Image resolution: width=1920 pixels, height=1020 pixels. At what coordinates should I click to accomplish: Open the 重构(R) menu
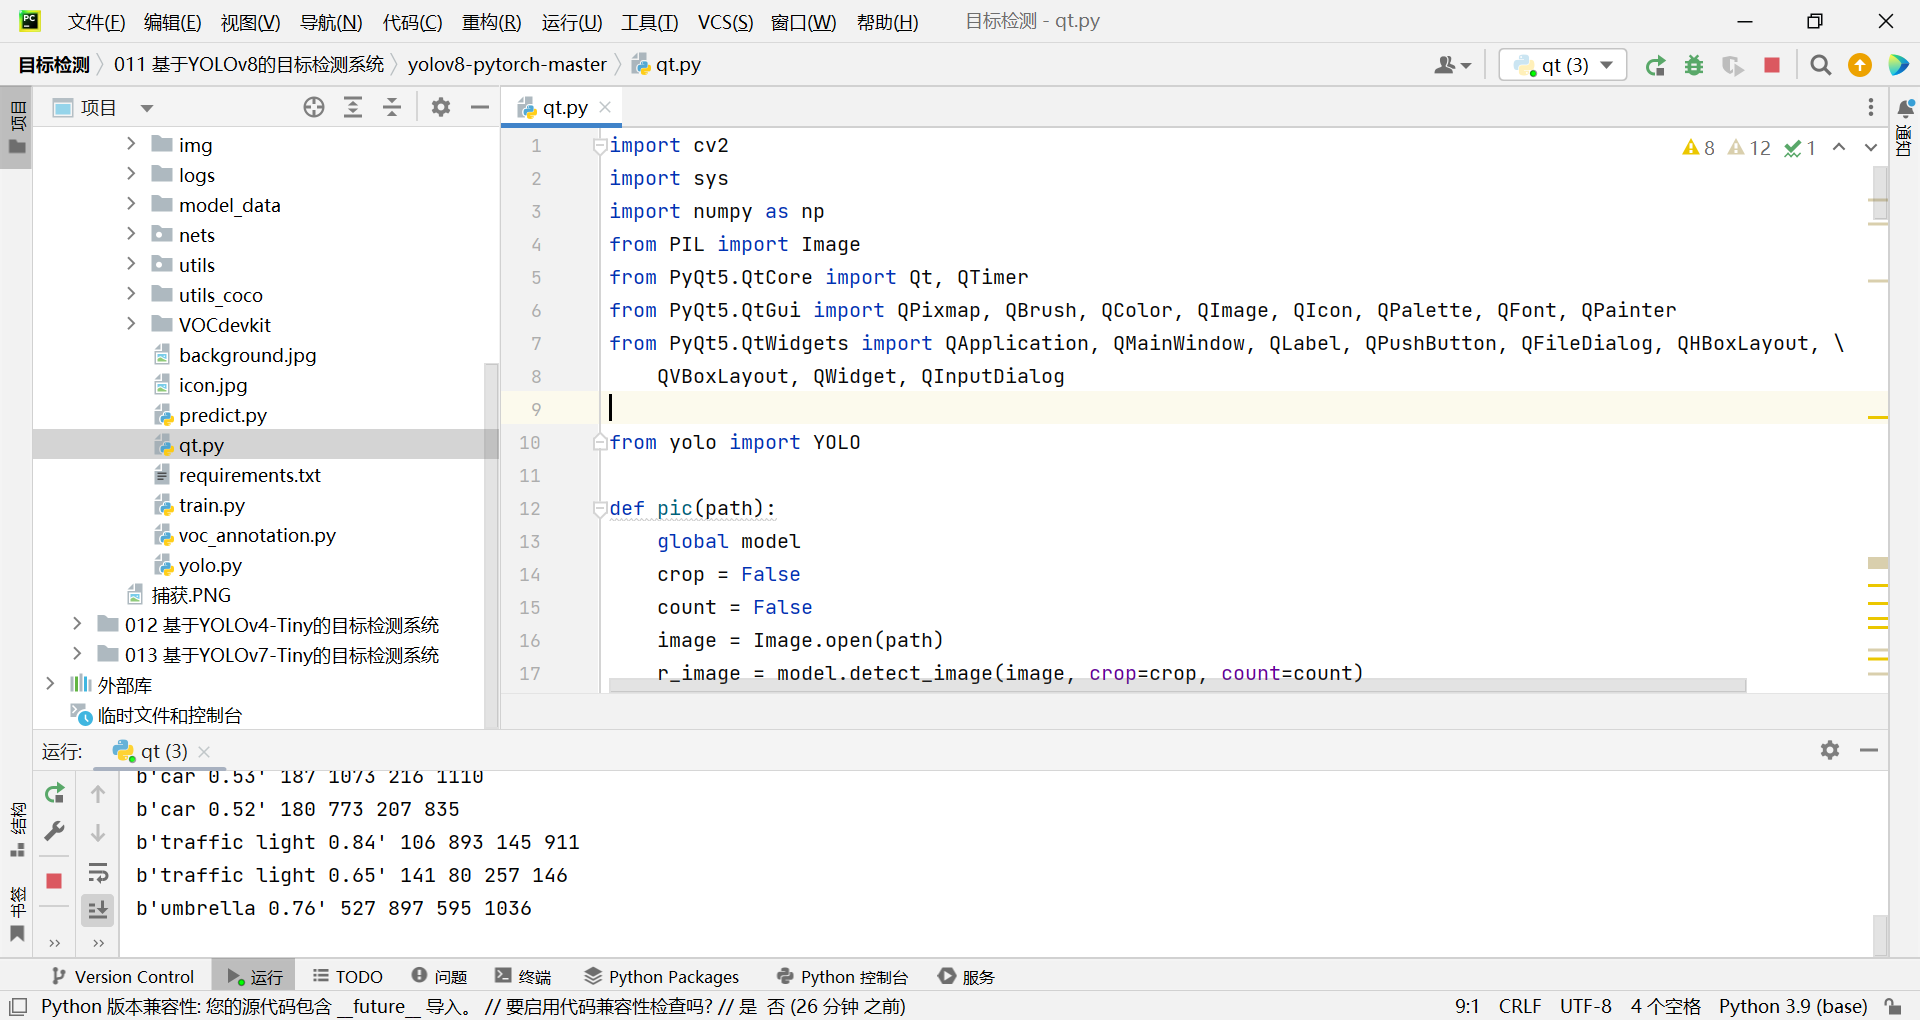[491, 22]
